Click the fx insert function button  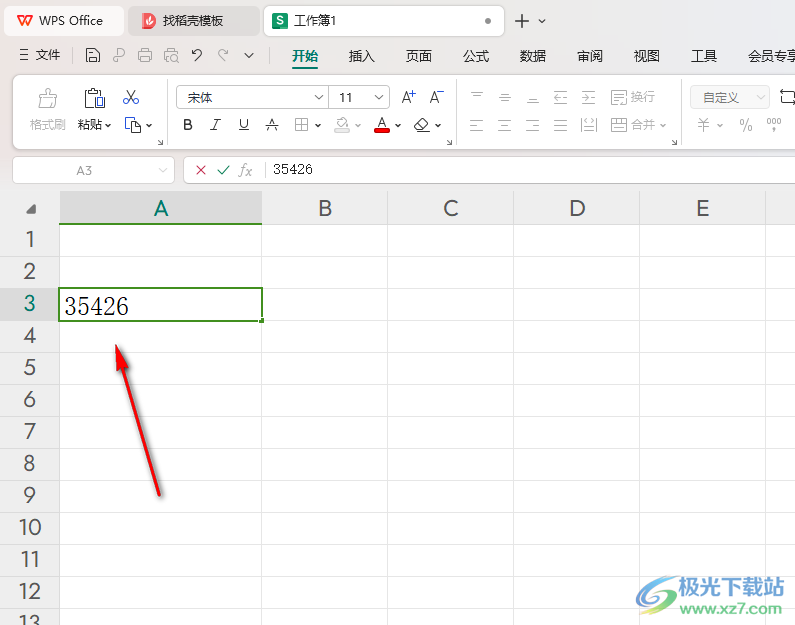tap(245, 170)
